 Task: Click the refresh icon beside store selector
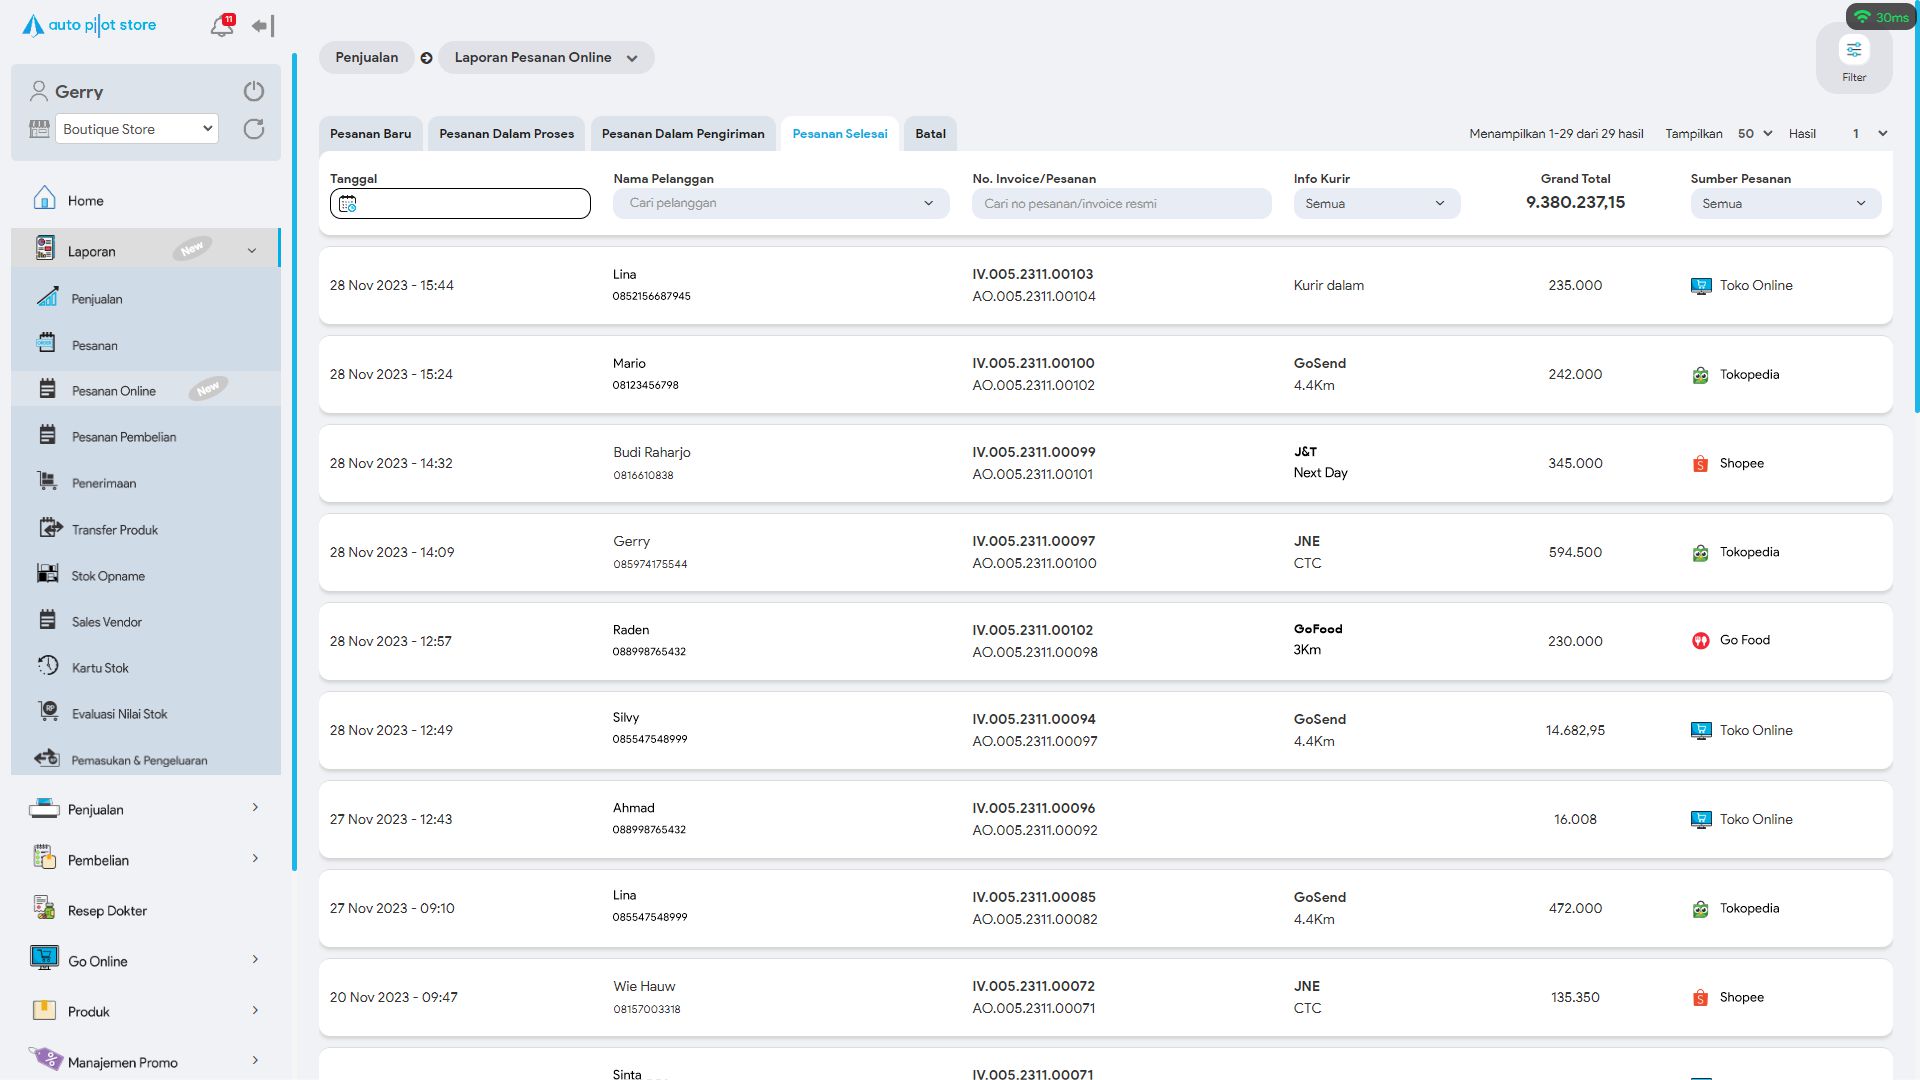(x=254, y=129)
